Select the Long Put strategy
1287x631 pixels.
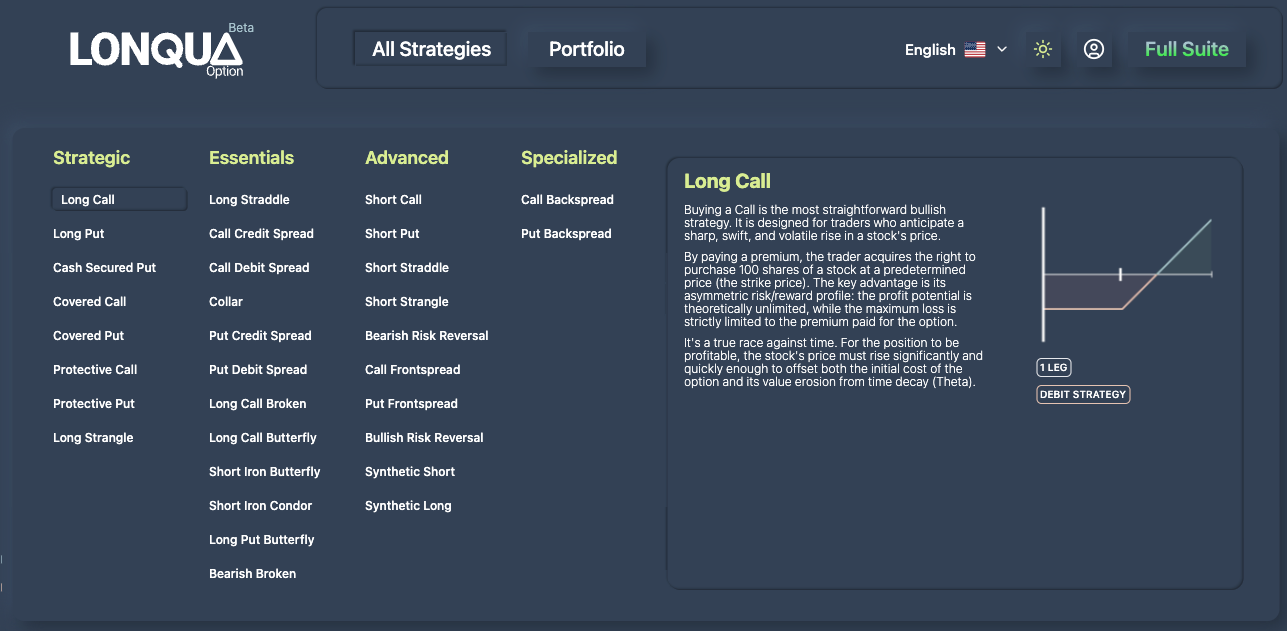(x=78, y=233)
